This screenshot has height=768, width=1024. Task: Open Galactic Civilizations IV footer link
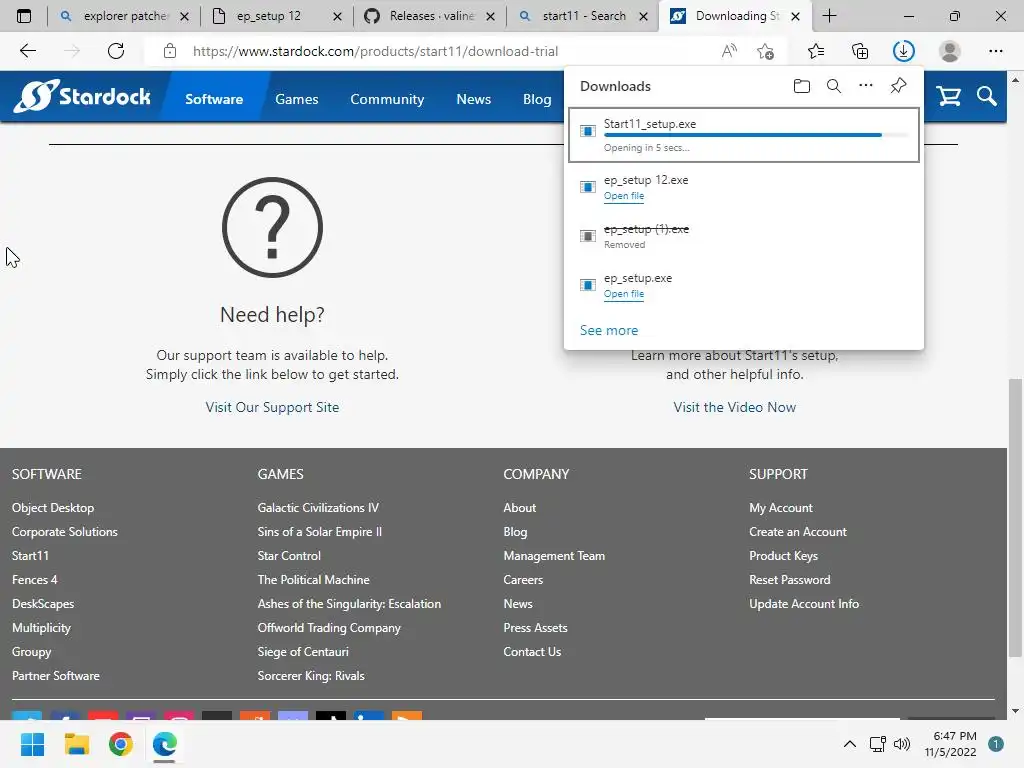pos(318,507)
